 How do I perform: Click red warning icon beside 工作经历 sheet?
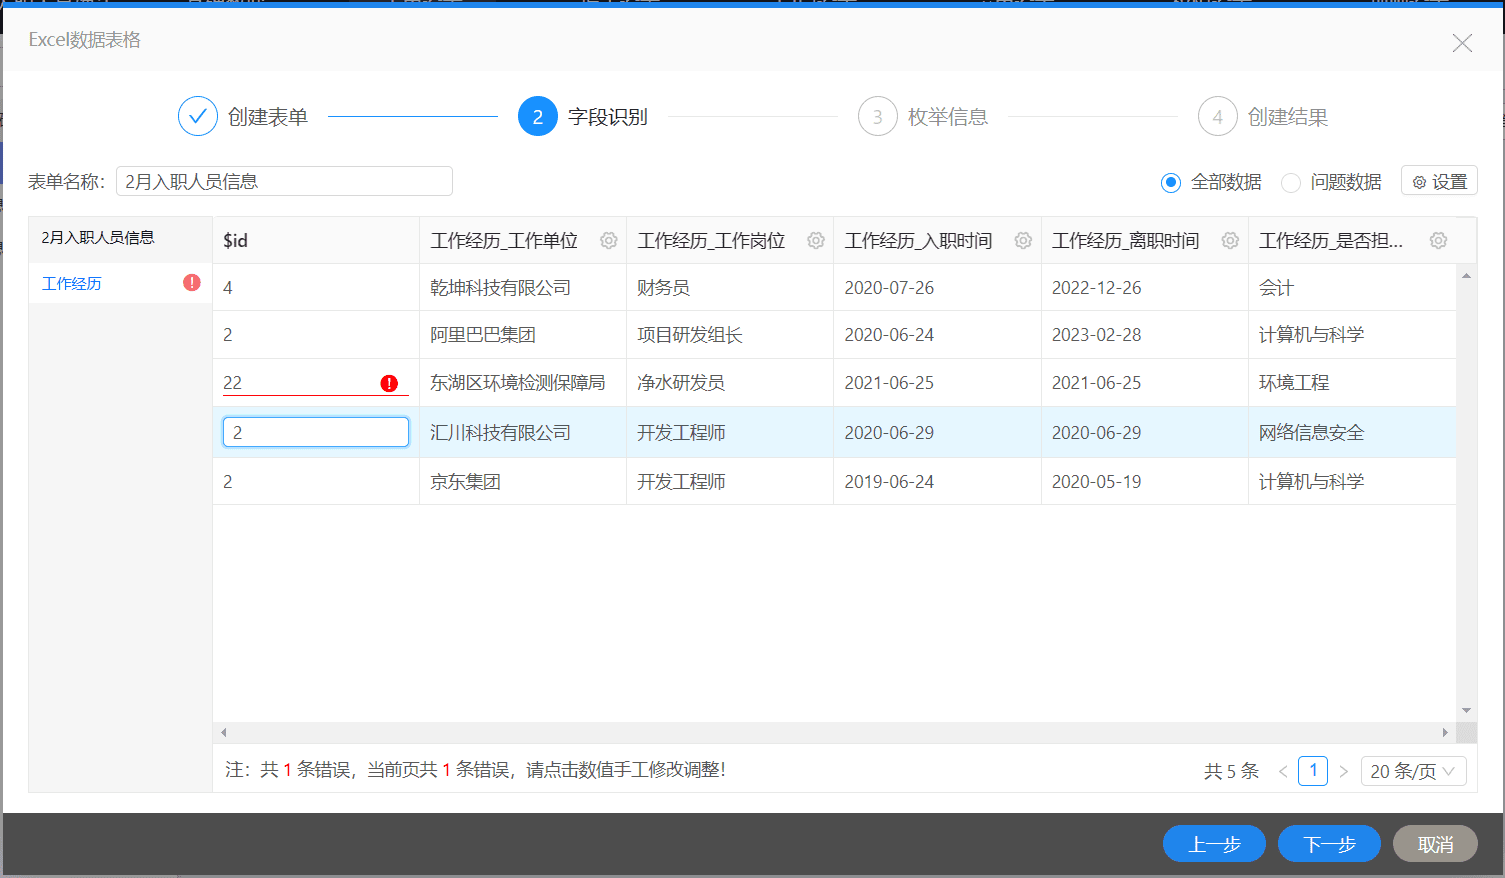(192, 283)
